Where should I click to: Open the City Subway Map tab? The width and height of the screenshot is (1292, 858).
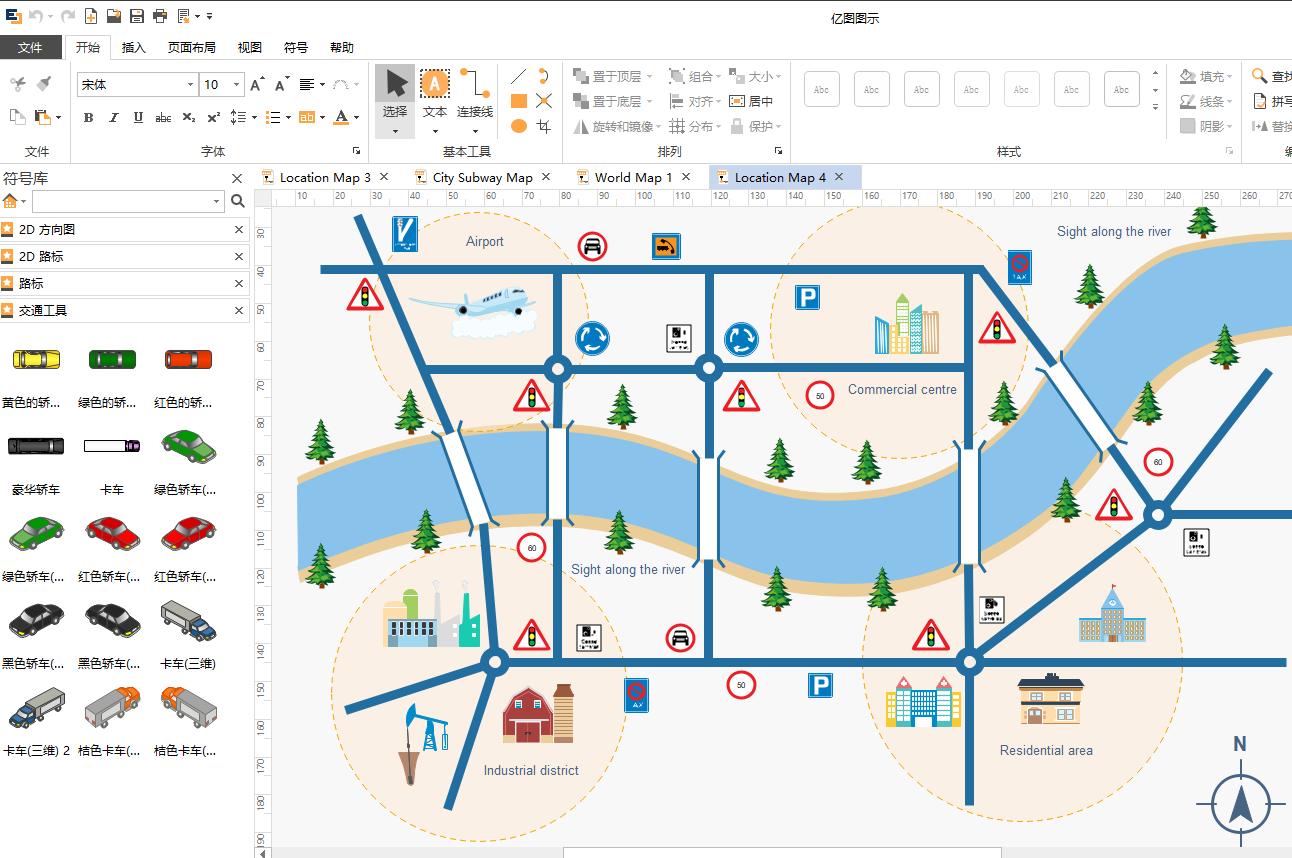point(482,177)
